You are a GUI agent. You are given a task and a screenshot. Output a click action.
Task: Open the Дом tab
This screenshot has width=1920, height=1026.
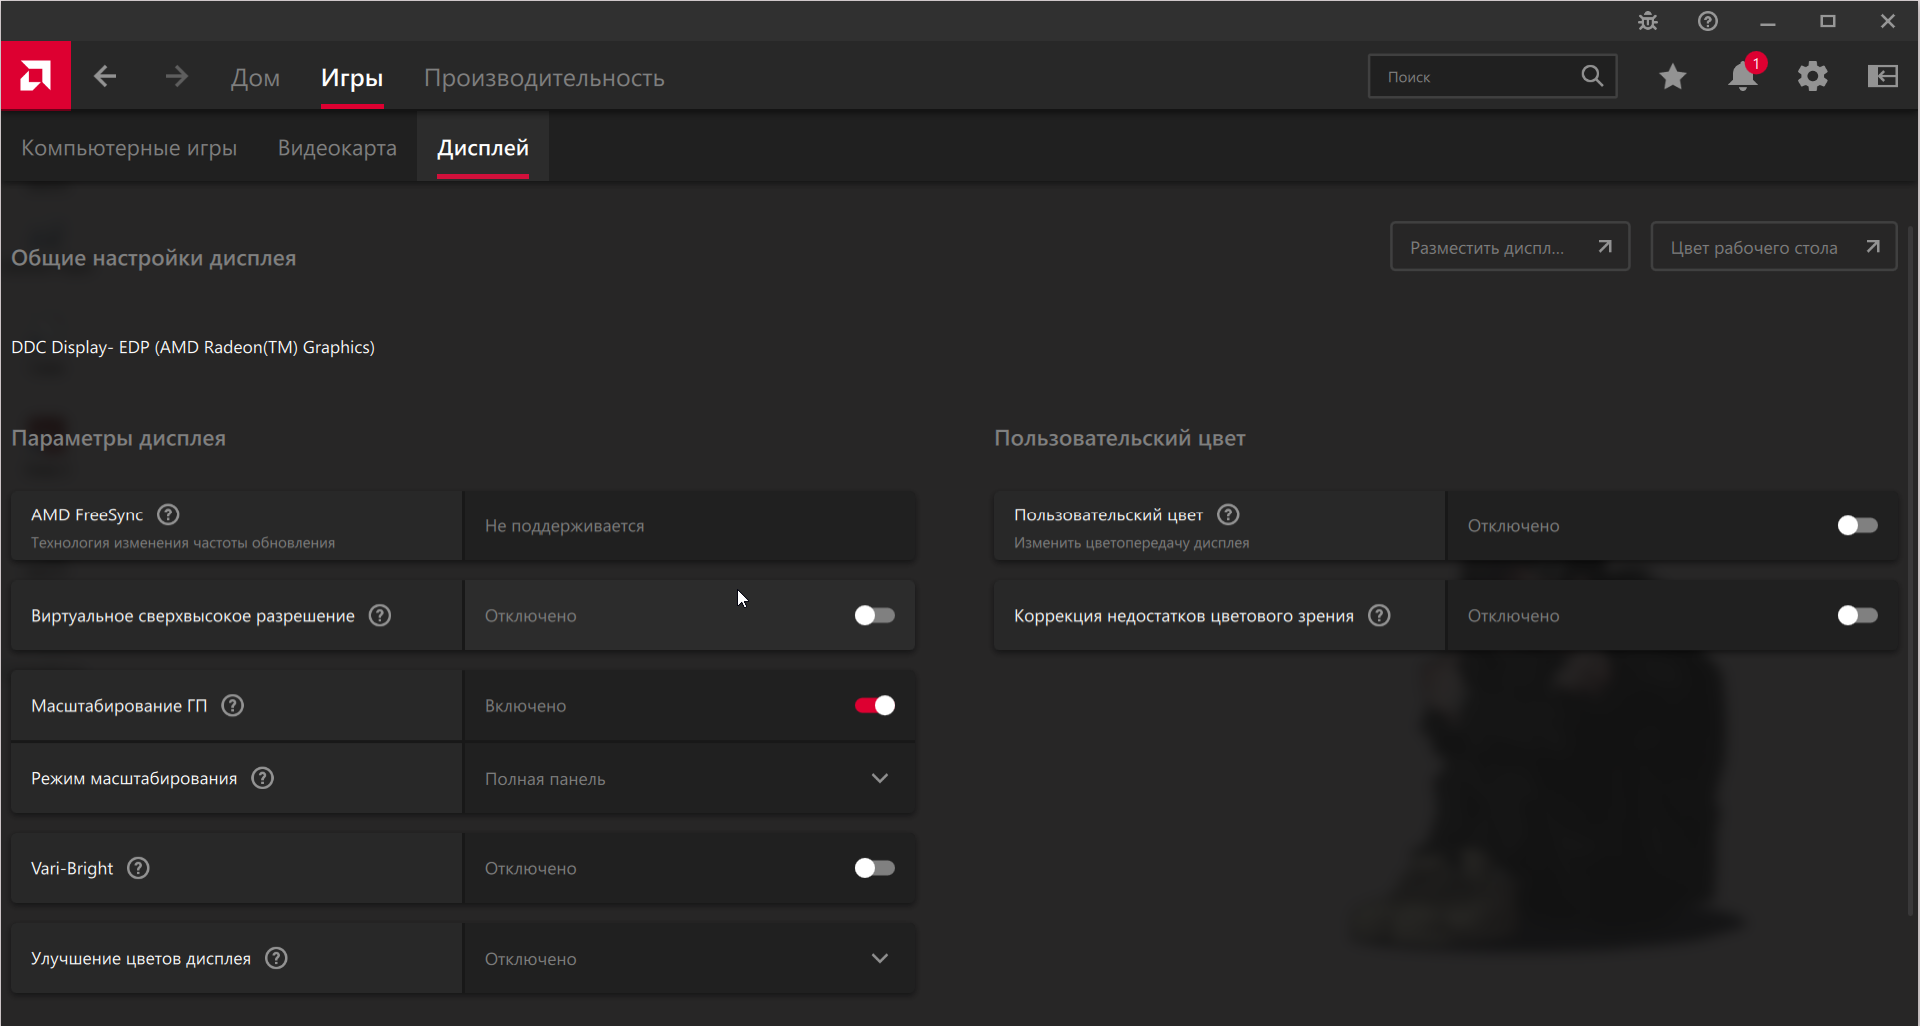(255, 78)
